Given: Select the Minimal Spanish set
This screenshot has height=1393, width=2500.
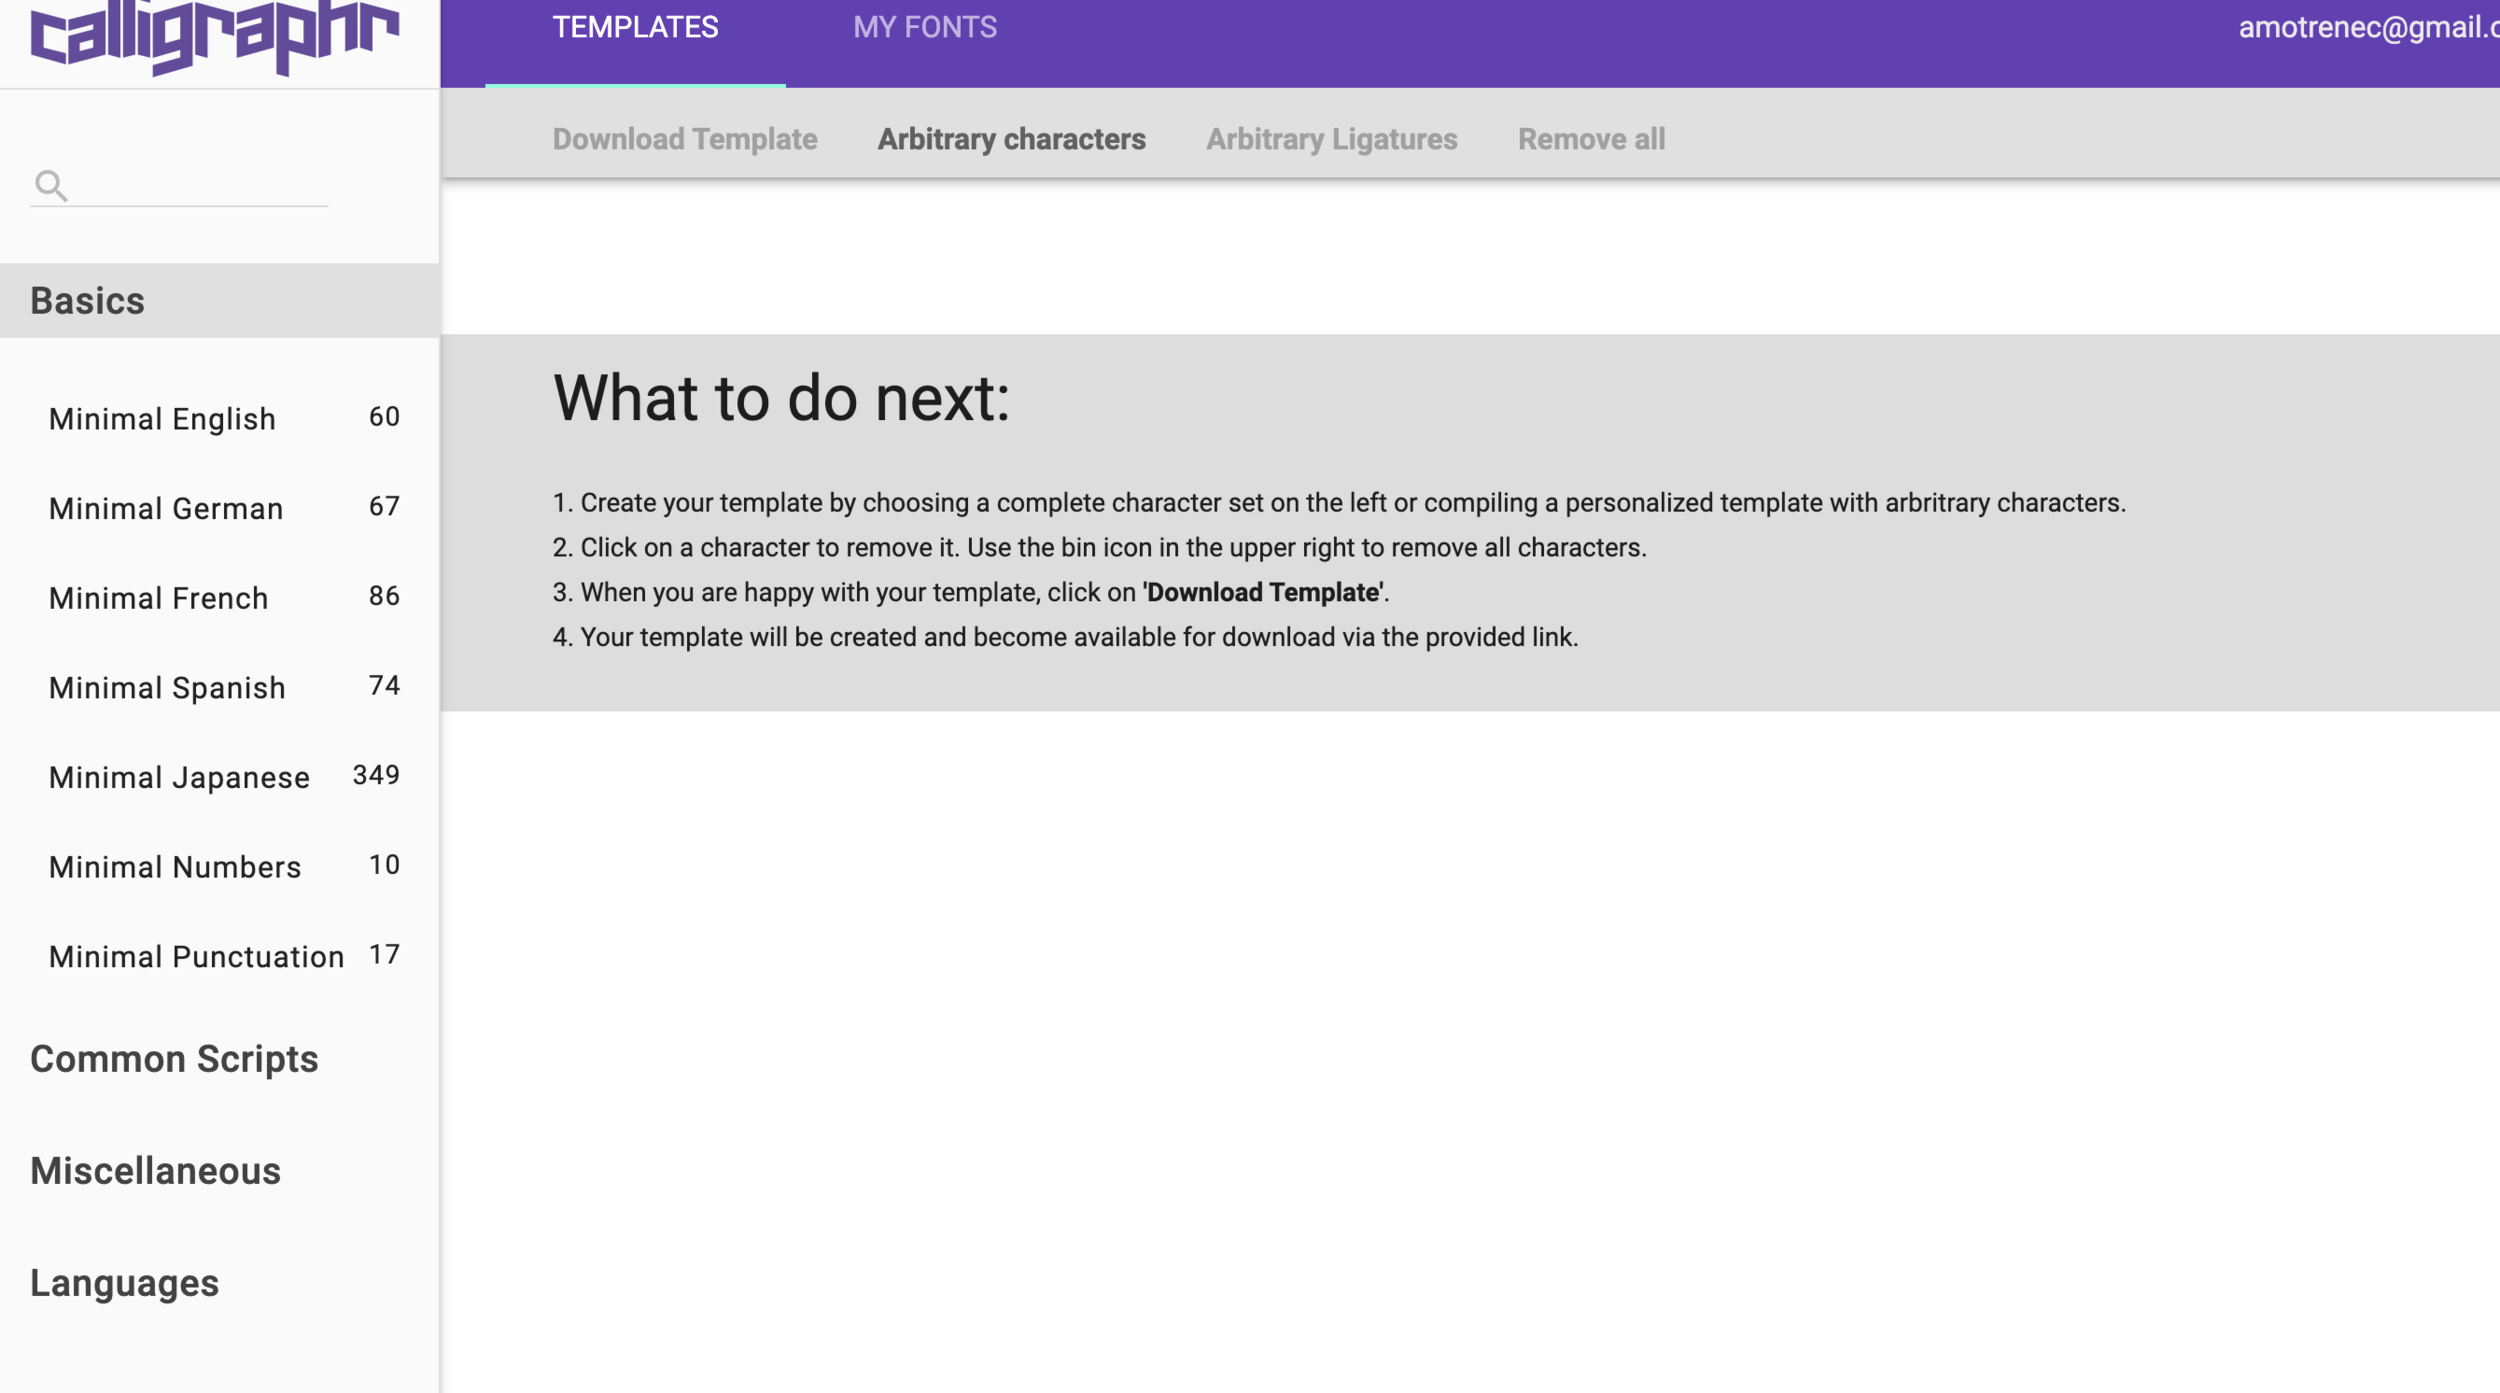Looking at the screenshot, I should pos(220,688).
